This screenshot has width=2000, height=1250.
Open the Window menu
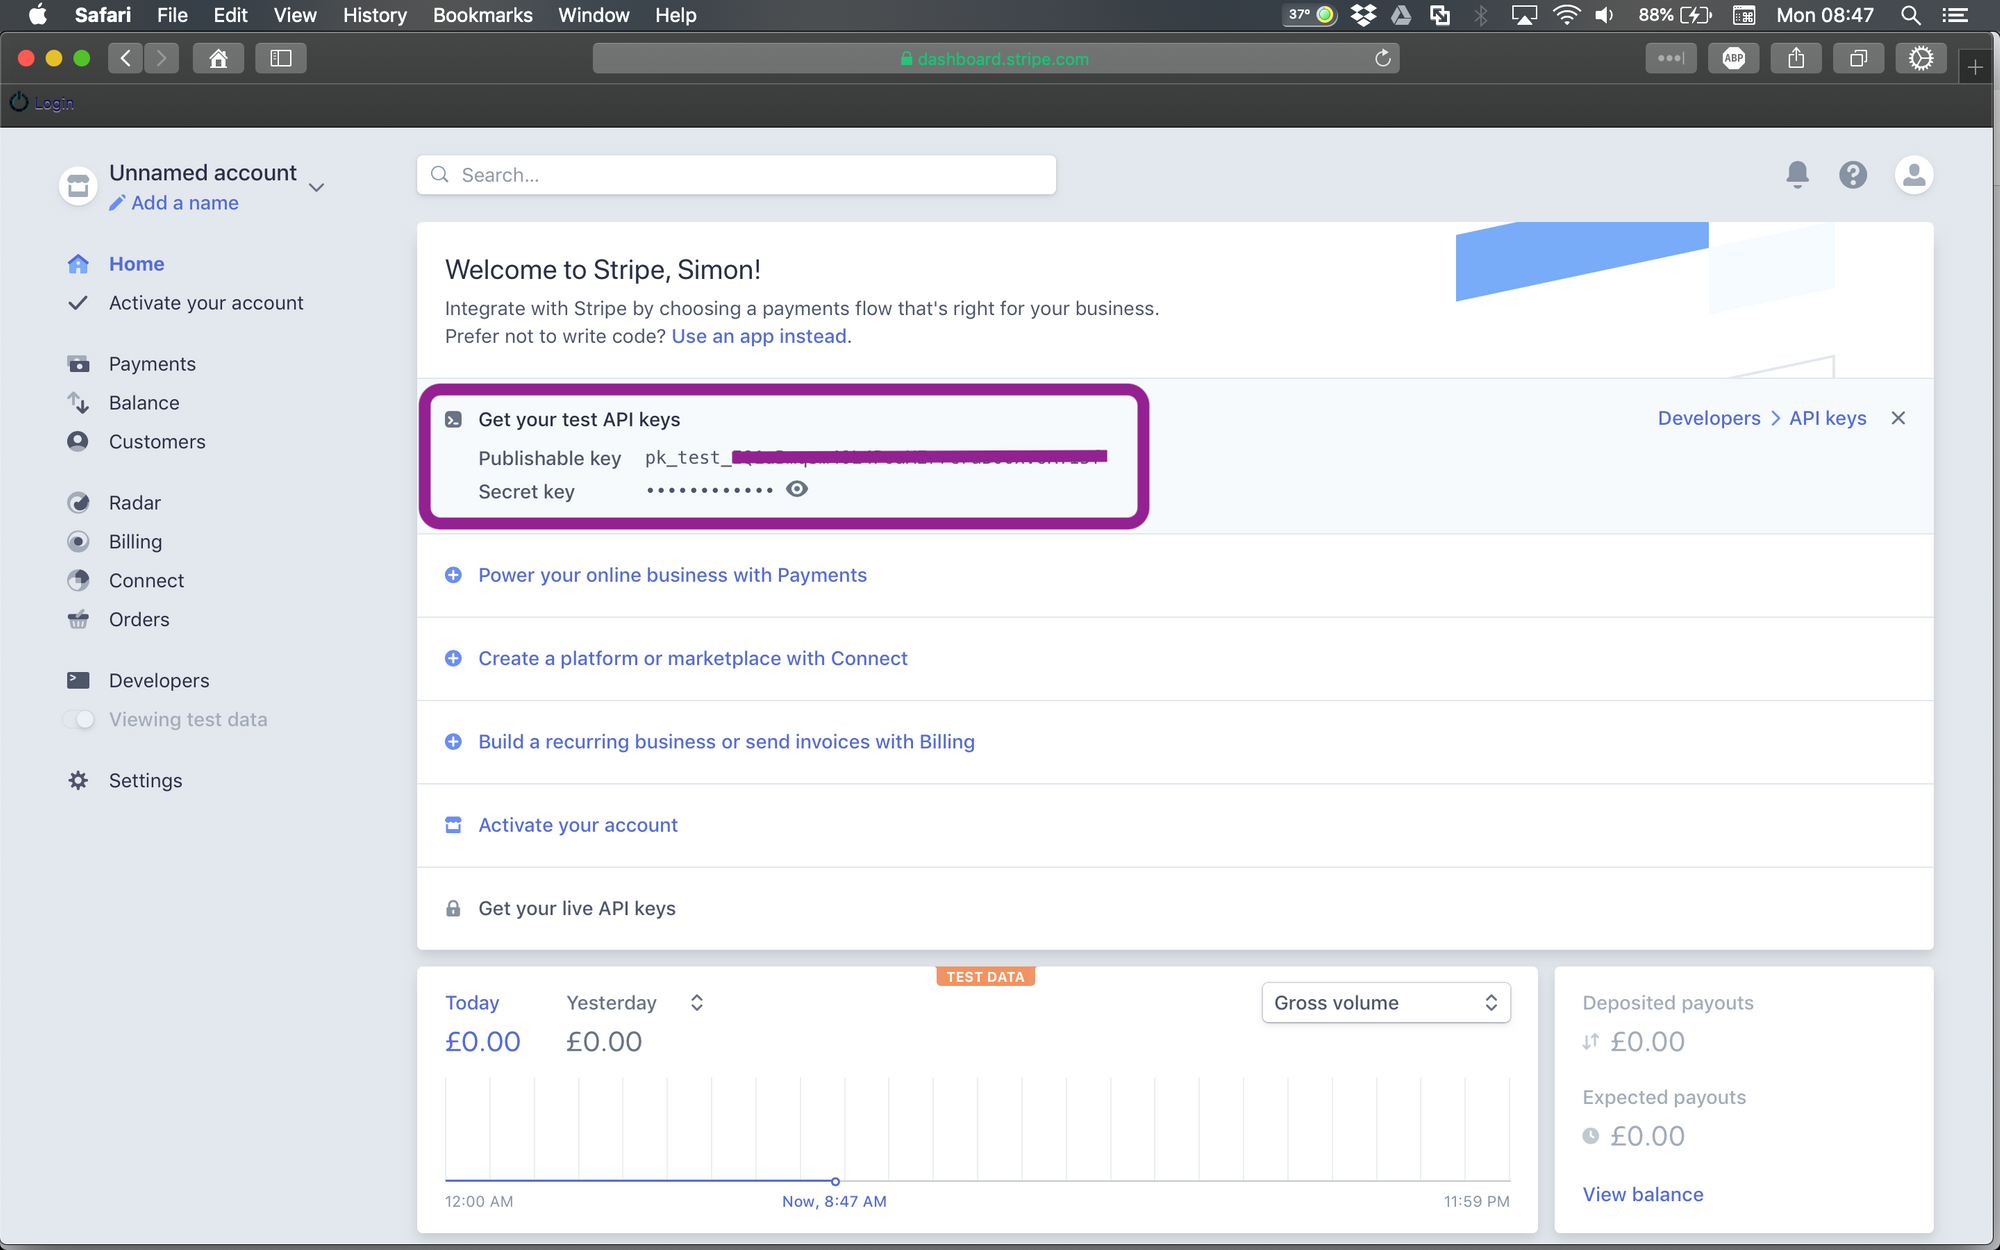pos(594,15)
